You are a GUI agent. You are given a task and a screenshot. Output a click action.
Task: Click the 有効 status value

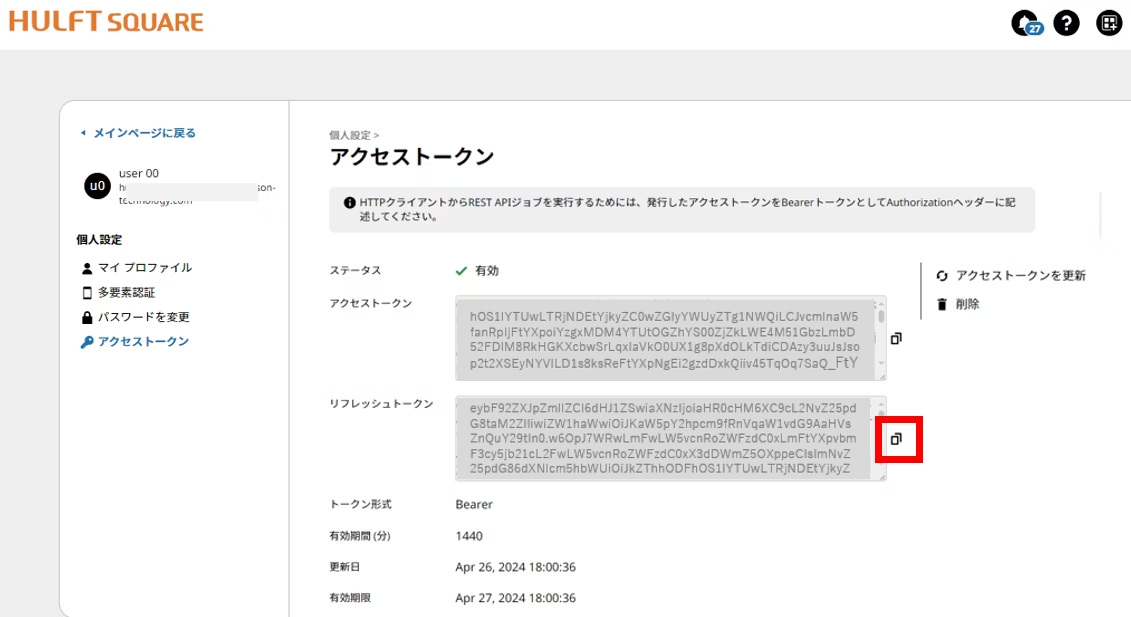(487, 271)
